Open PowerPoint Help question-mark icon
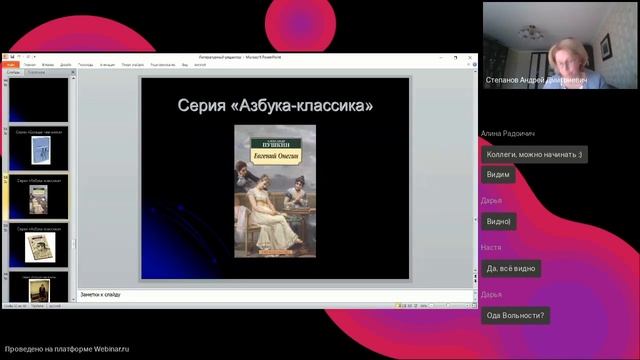This screenshot has width=640, height=360. tap(474, 64)
